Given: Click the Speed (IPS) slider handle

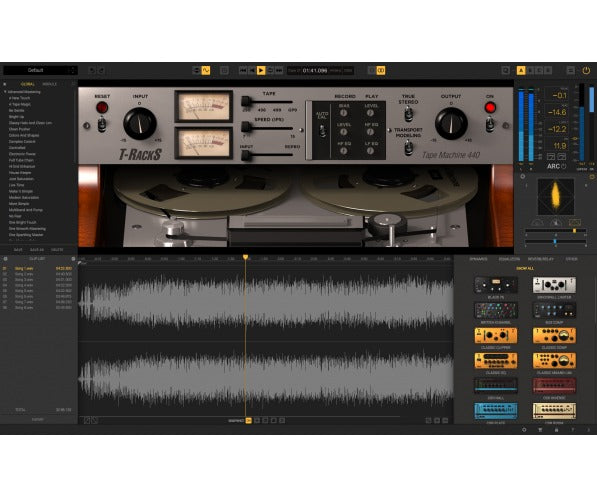Looking at the screenshot, I should click(246, 127).
